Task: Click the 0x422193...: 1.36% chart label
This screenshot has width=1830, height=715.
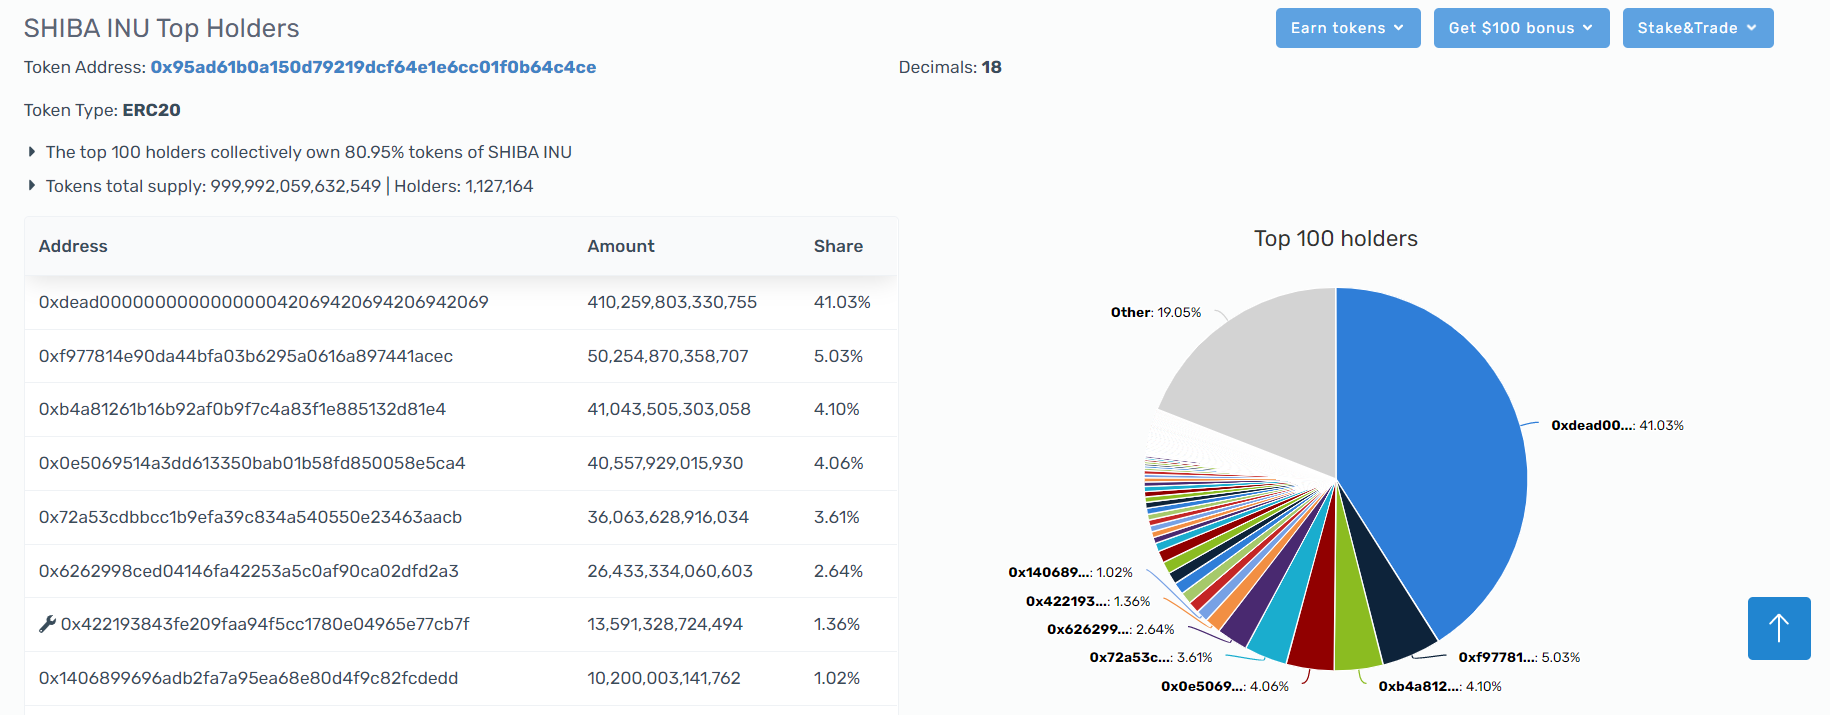Action: 1088,601
